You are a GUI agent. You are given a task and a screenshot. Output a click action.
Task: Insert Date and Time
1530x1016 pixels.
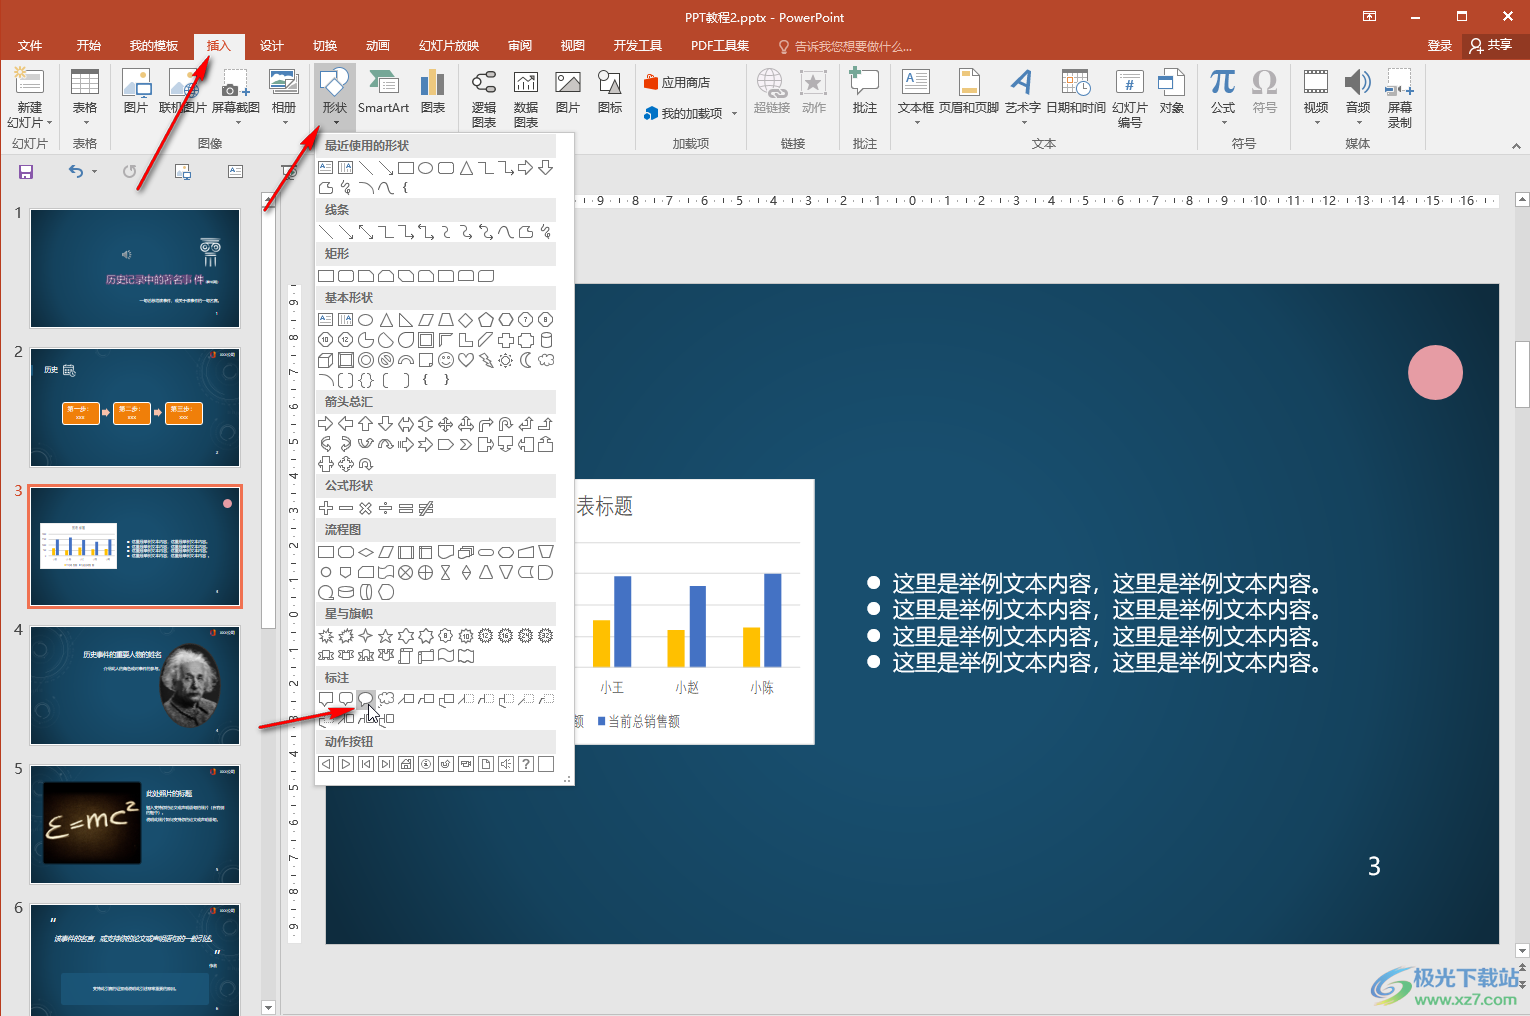pyautogui.click(x=1076, y=92)
